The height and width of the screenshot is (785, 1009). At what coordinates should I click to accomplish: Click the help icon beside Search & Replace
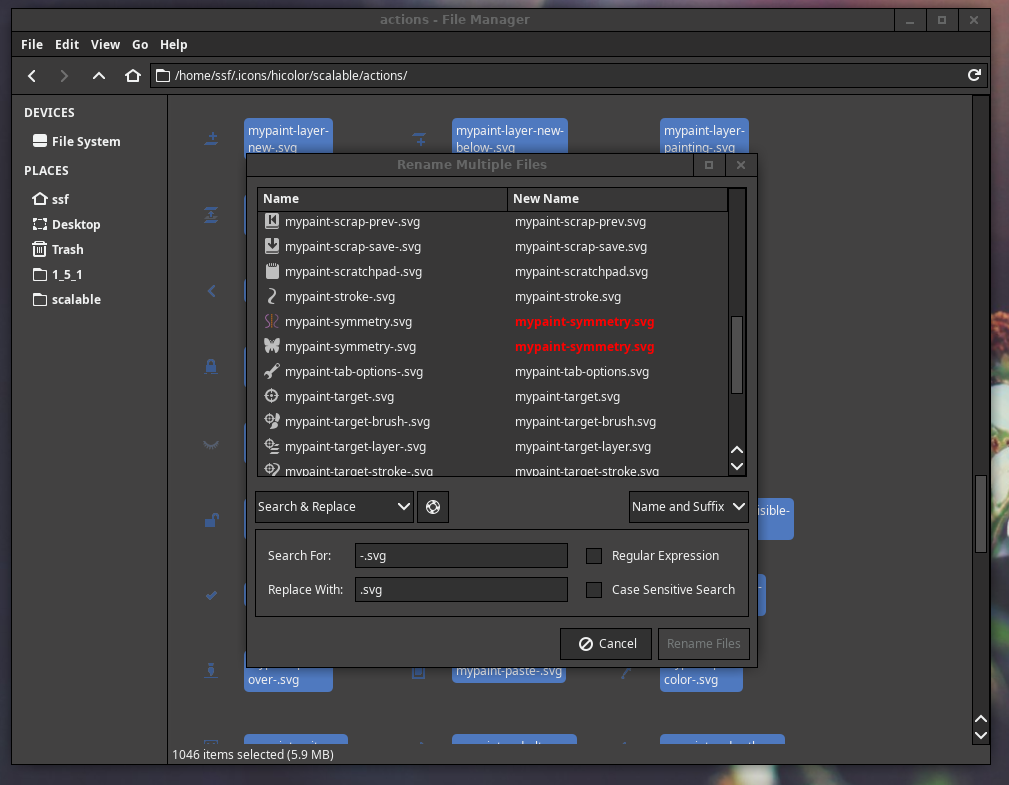pos(433,507)
